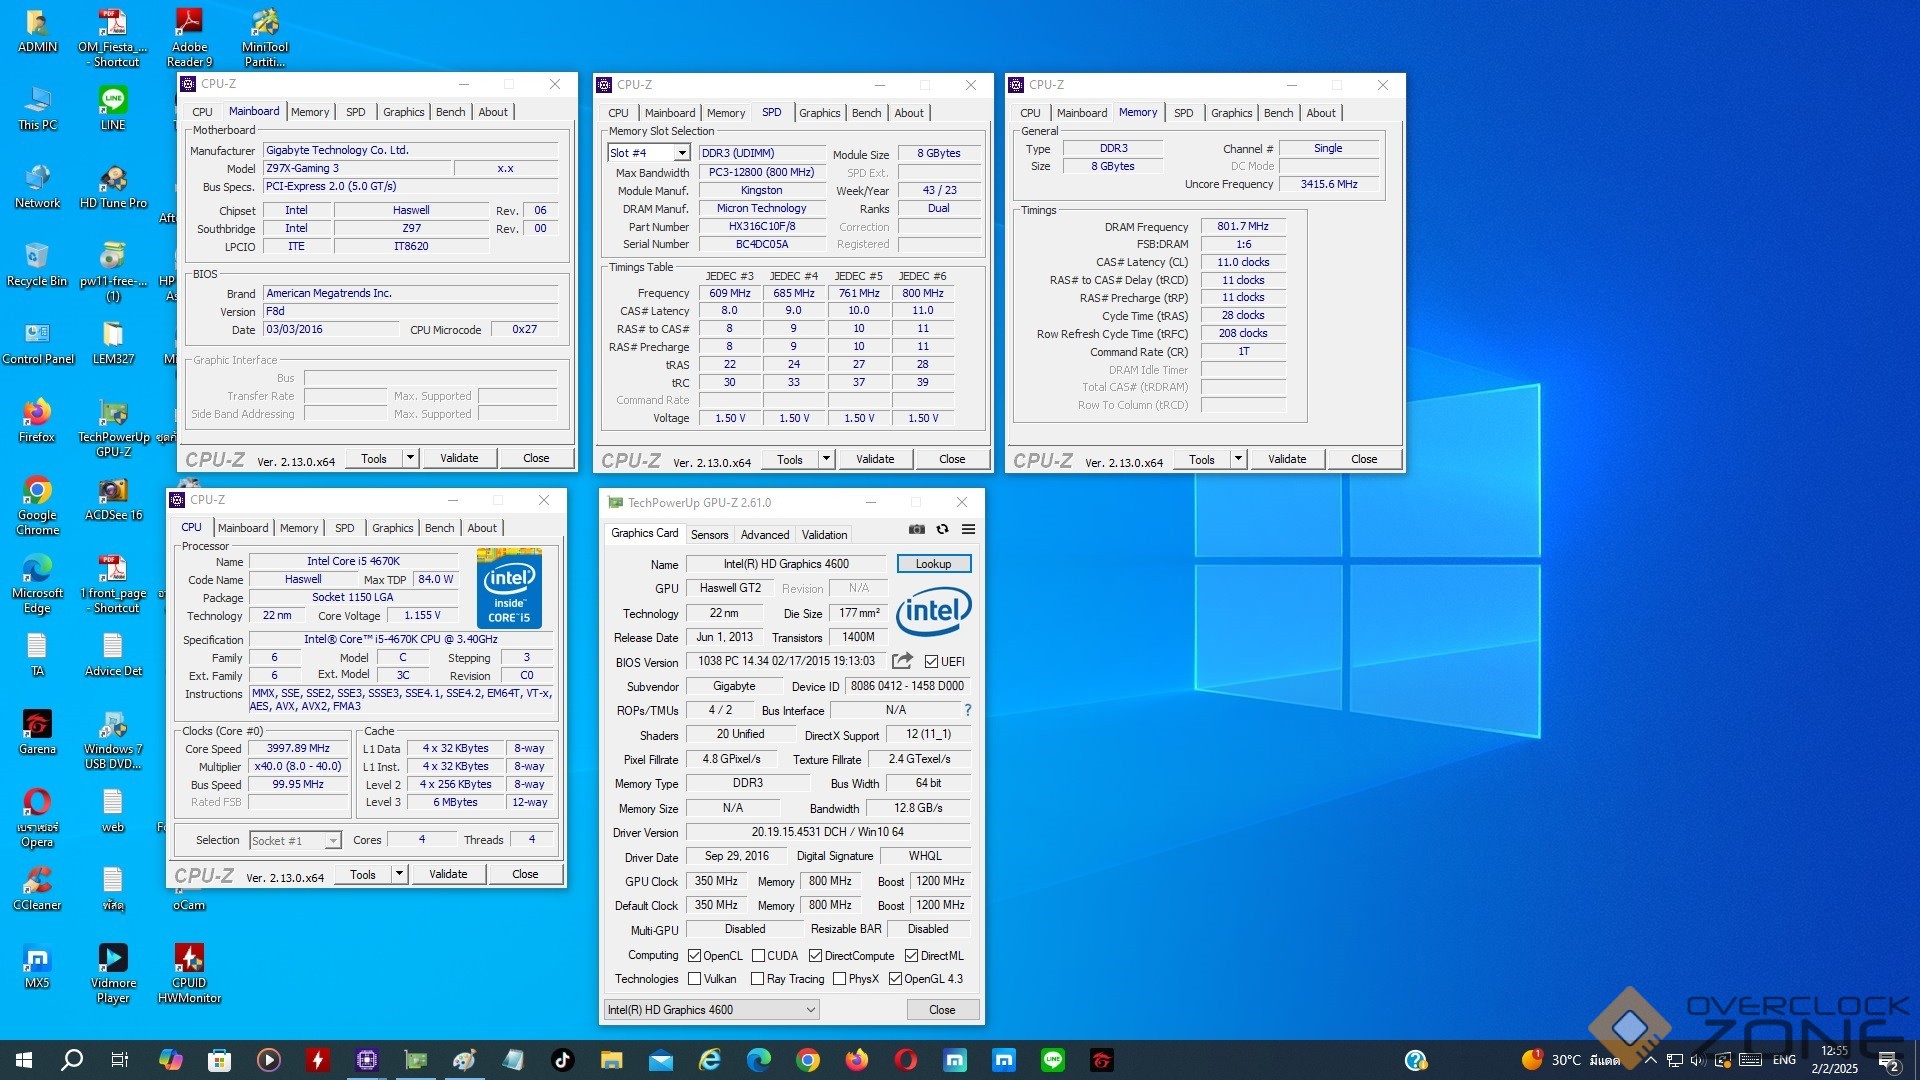Click the Part Number HX316C10F/8 field
1920x1080 pixels.
762,226
